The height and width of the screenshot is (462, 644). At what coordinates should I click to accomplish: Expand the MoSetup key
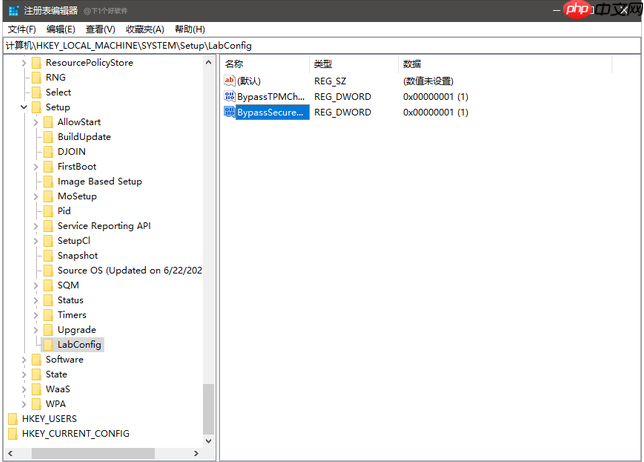(36, 196)
